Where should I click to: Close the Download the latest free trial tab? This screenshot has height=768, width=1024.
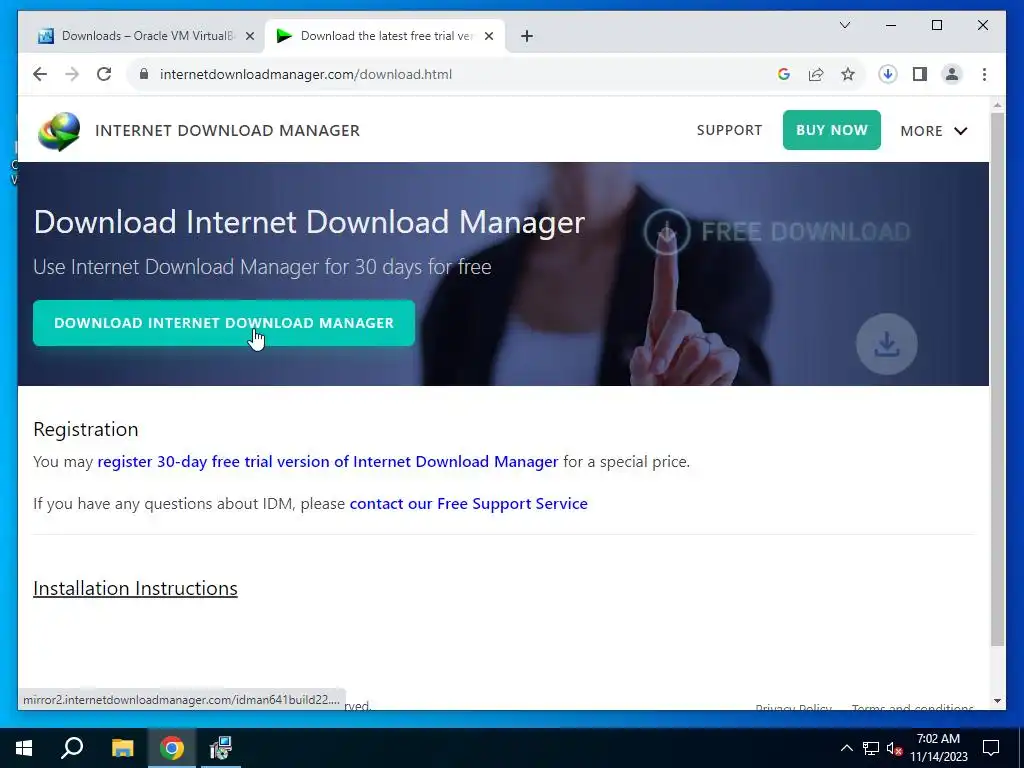click(x=488, y=36)
